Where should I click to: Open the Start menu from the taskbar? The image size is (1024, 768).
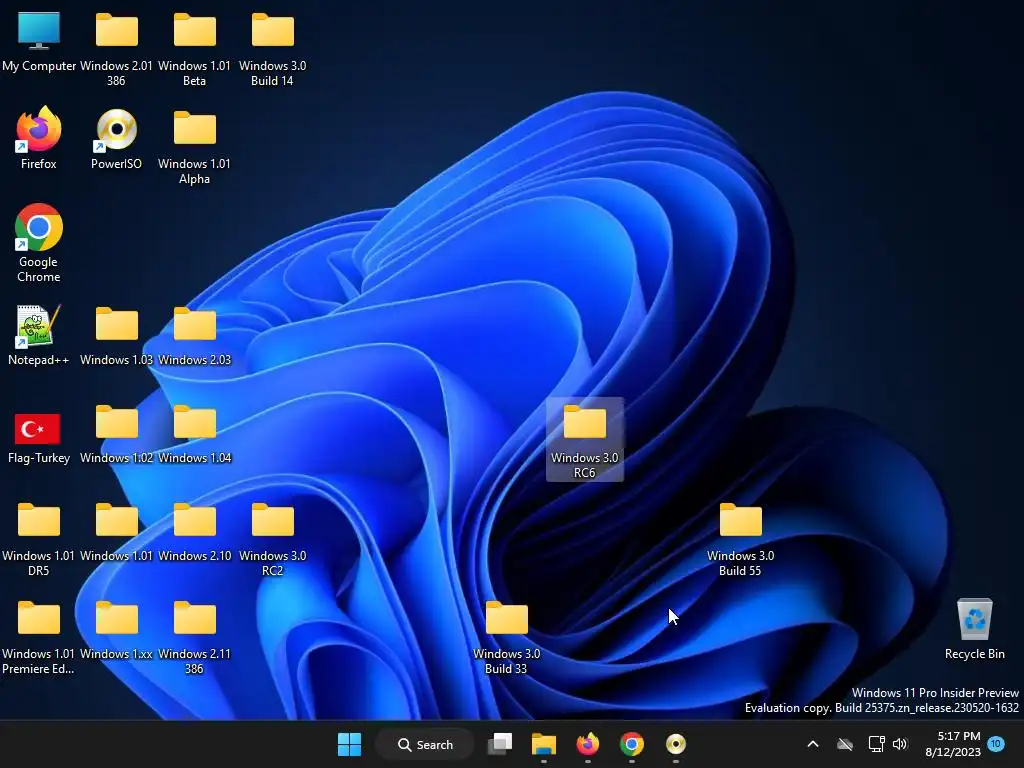pyautogui.click(x=349, y=744)
